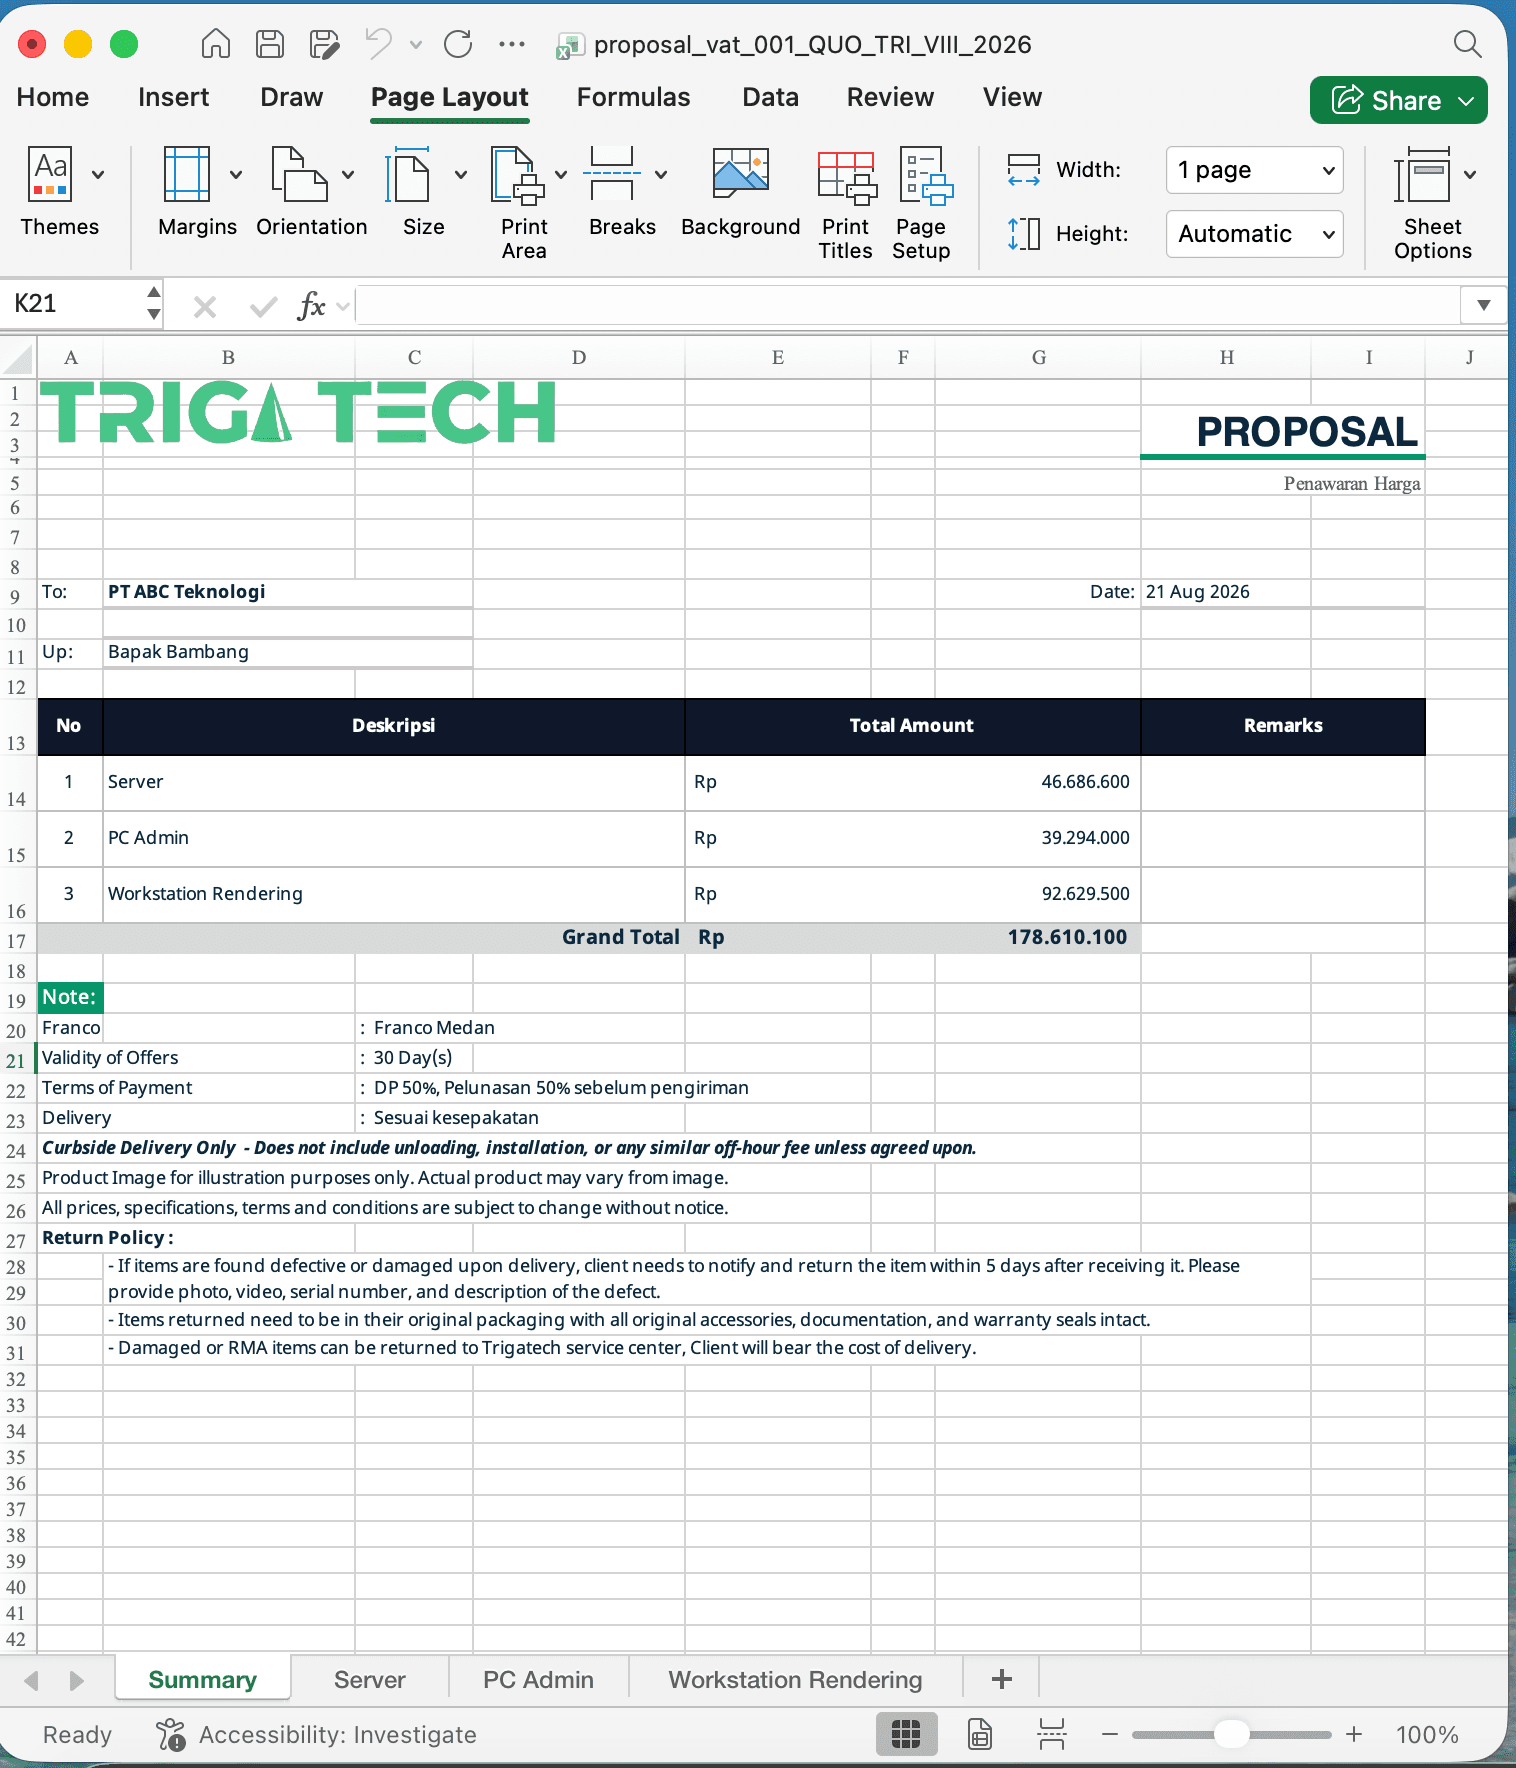Click the Name Box showing K21

coord(72,304)
